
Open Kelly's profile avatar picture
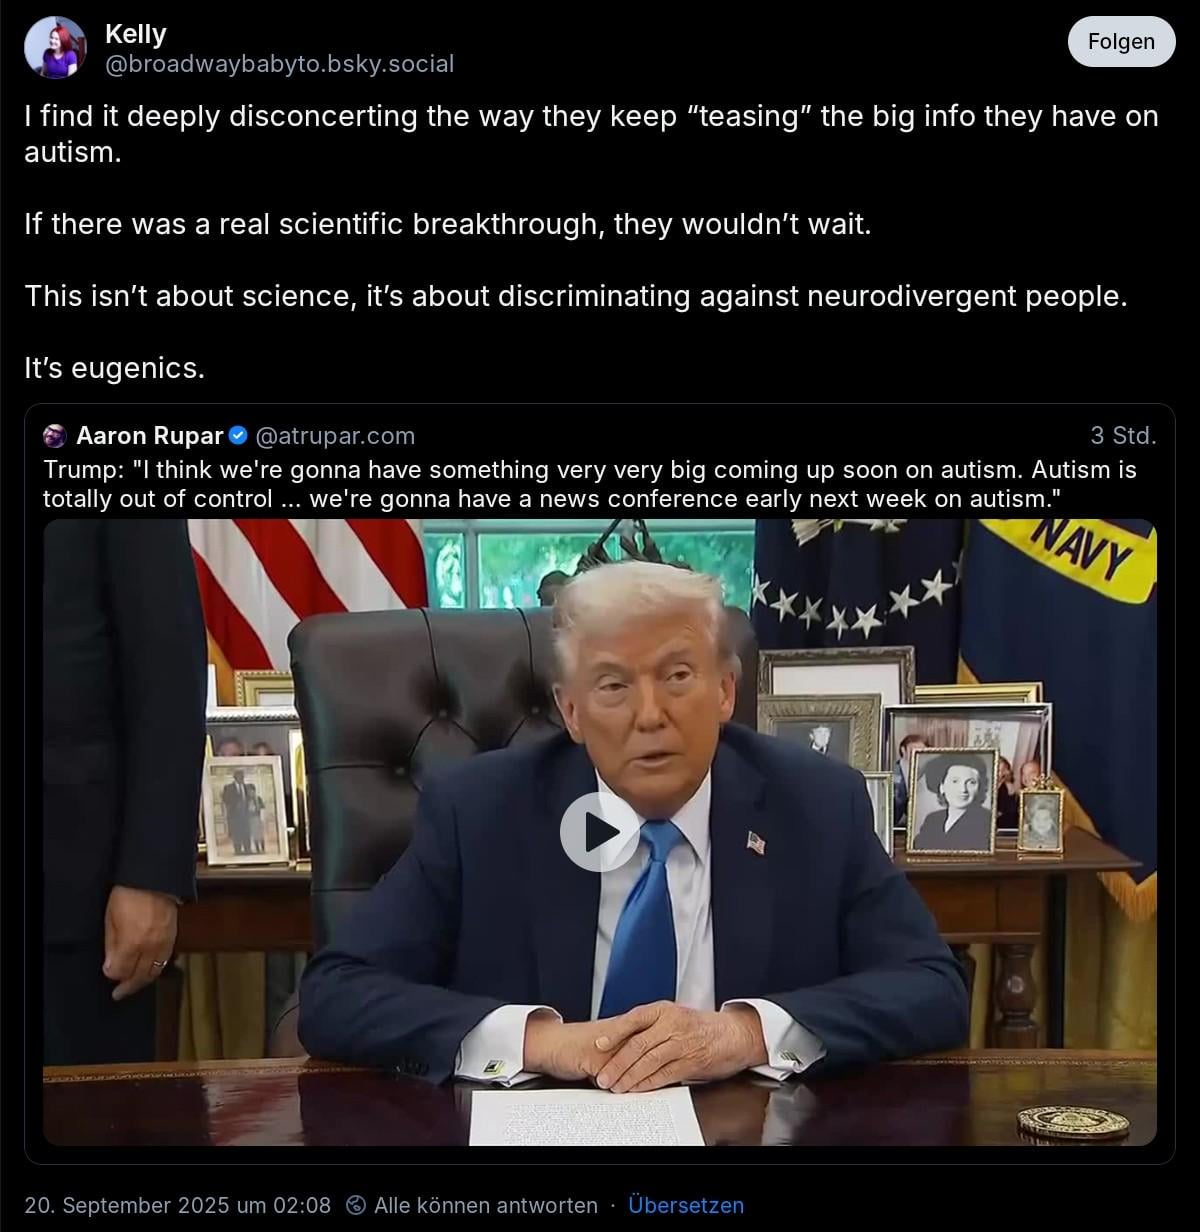[x=55, y=47]
